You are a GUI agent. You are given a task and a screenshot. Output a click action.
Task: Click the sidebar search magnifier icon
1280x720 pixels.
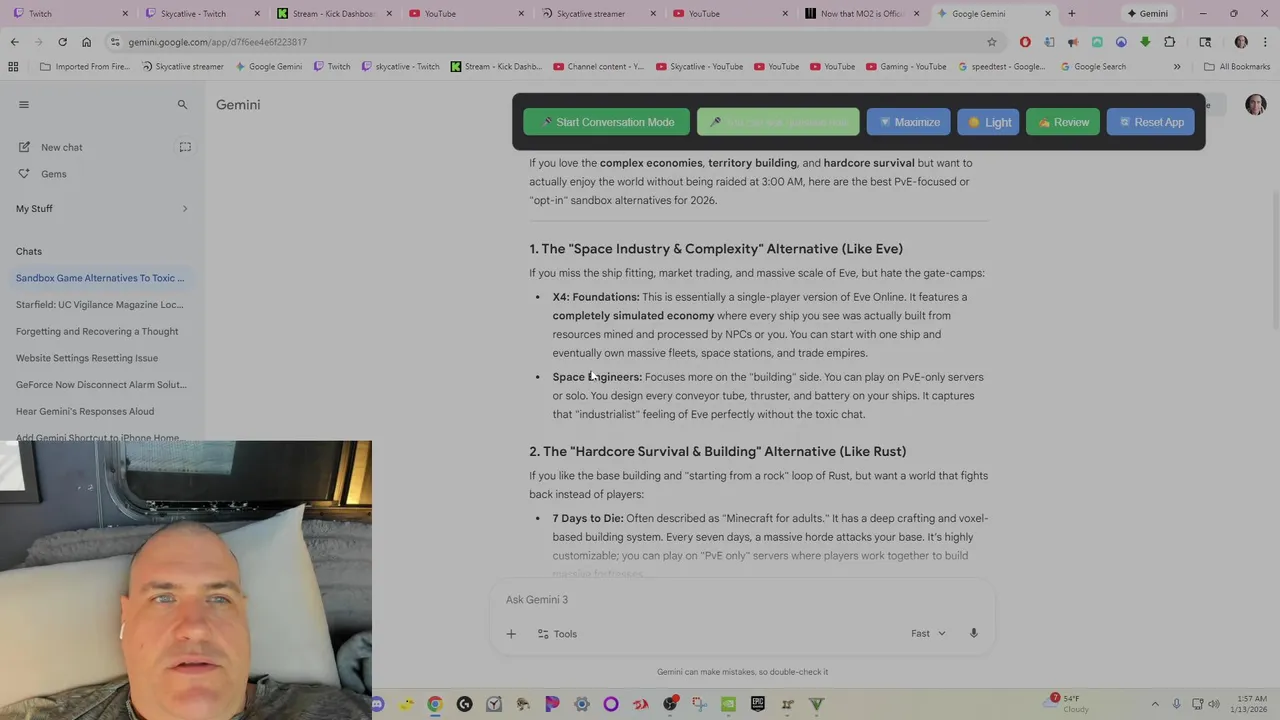182,104
